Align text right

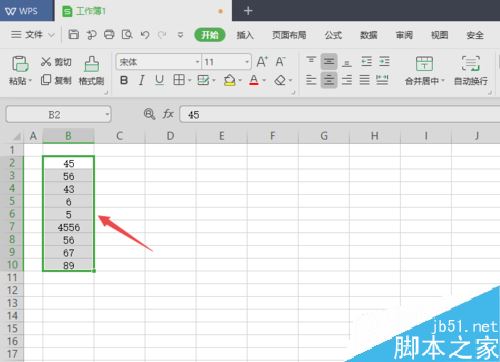(x=347, y=80)
